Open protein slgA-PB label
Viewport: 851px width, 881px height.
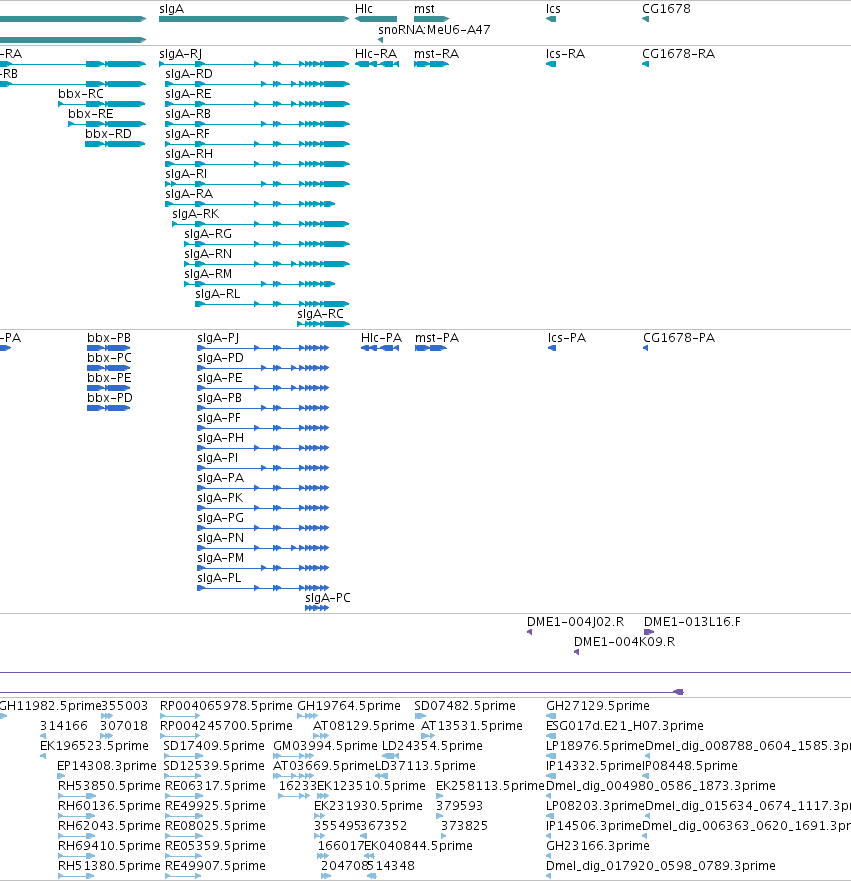[x=220, y=398]
